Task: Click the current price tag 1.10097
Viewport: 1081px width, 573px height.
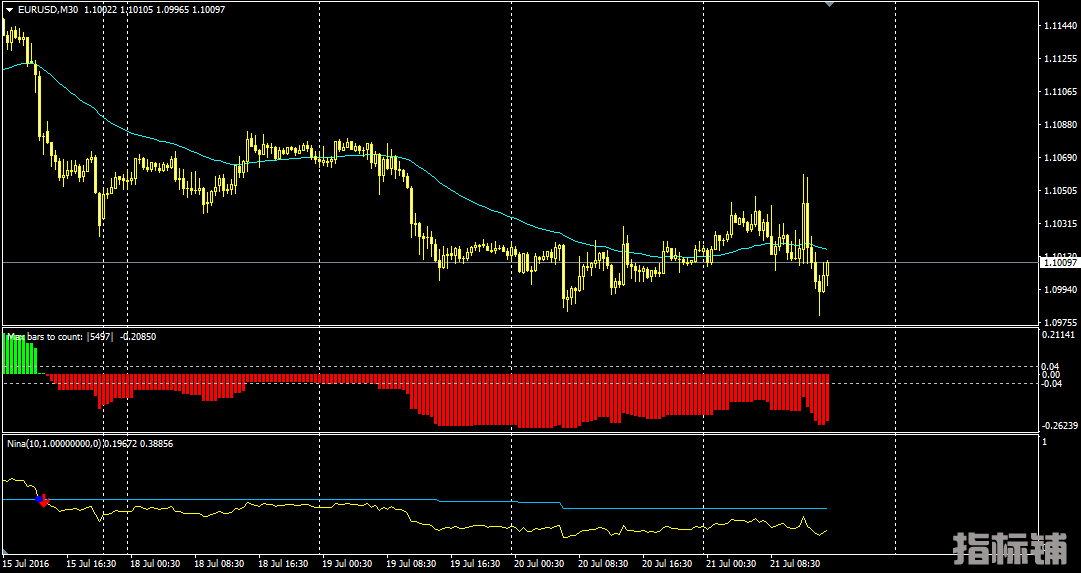Action: 1059,262
